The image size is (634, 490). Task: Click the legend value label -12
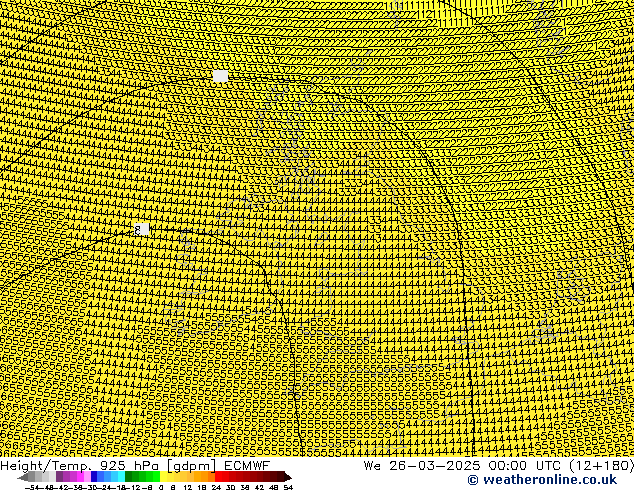pos(133,488)
